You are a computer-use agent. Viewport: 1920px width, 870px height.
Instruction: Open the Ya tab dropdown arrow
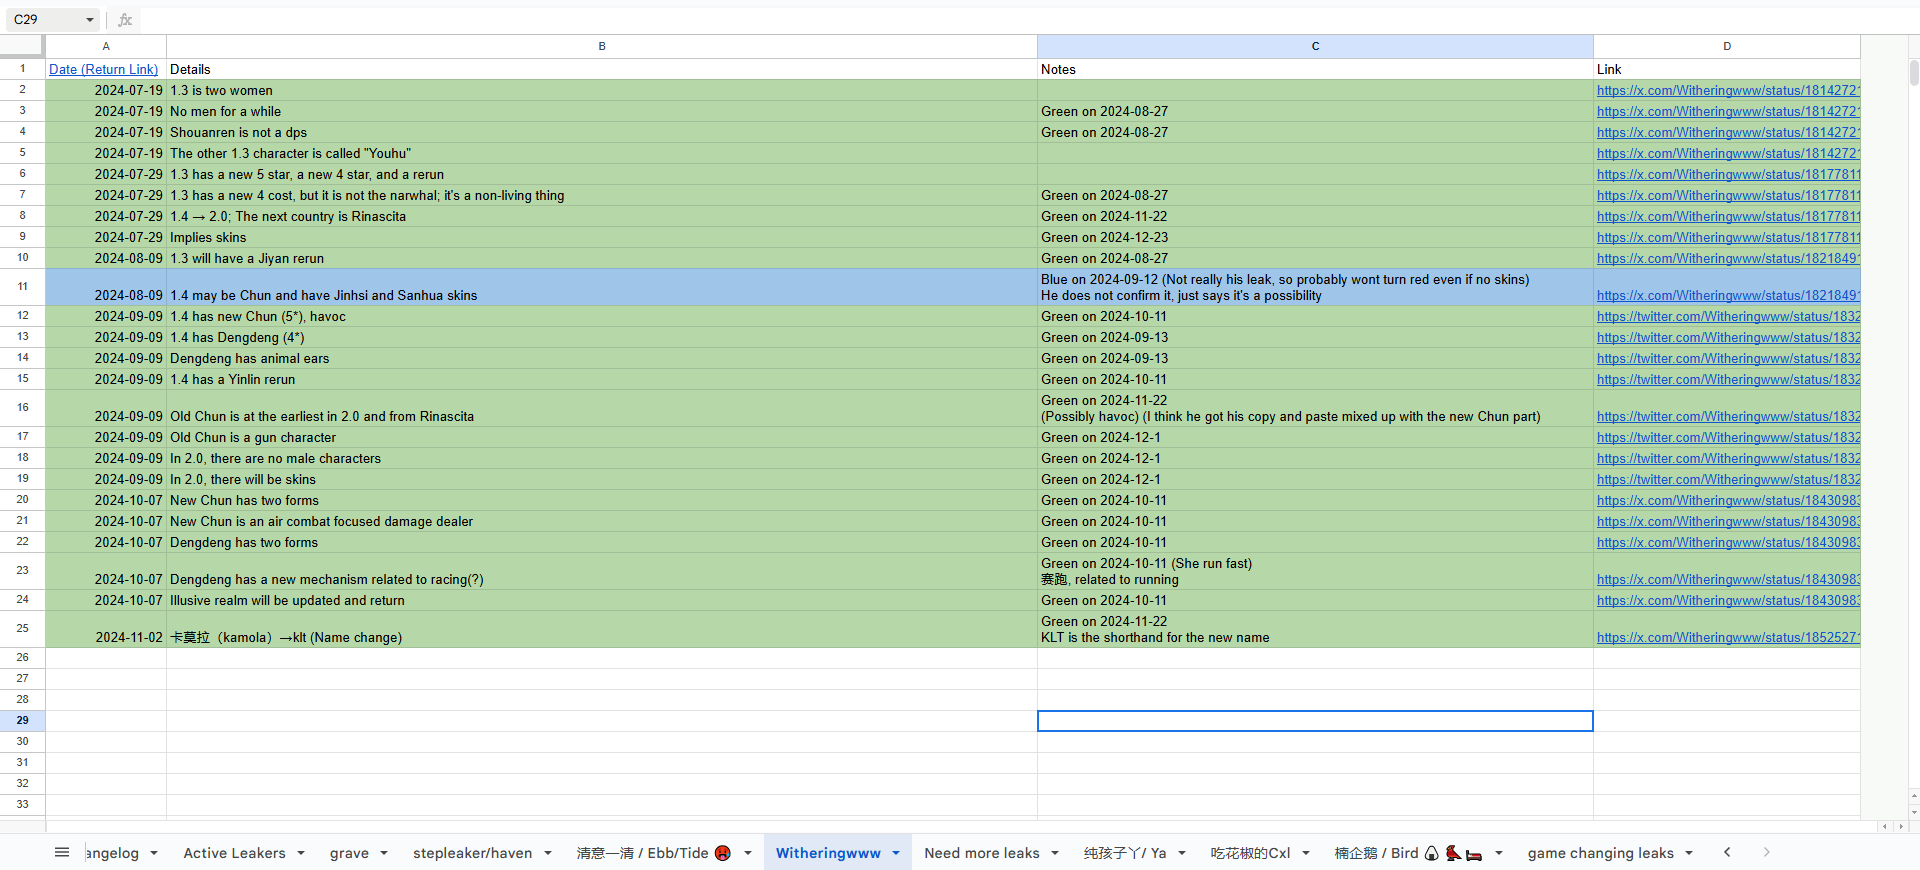(x=1182, y=853)
